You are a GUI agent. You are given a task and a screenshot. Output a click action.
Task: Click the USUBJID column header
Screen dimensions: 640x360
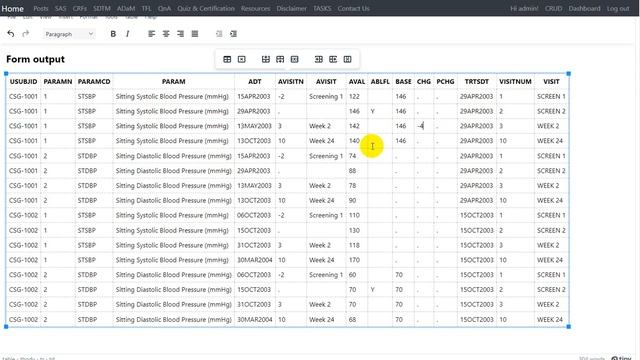point(24,82)
